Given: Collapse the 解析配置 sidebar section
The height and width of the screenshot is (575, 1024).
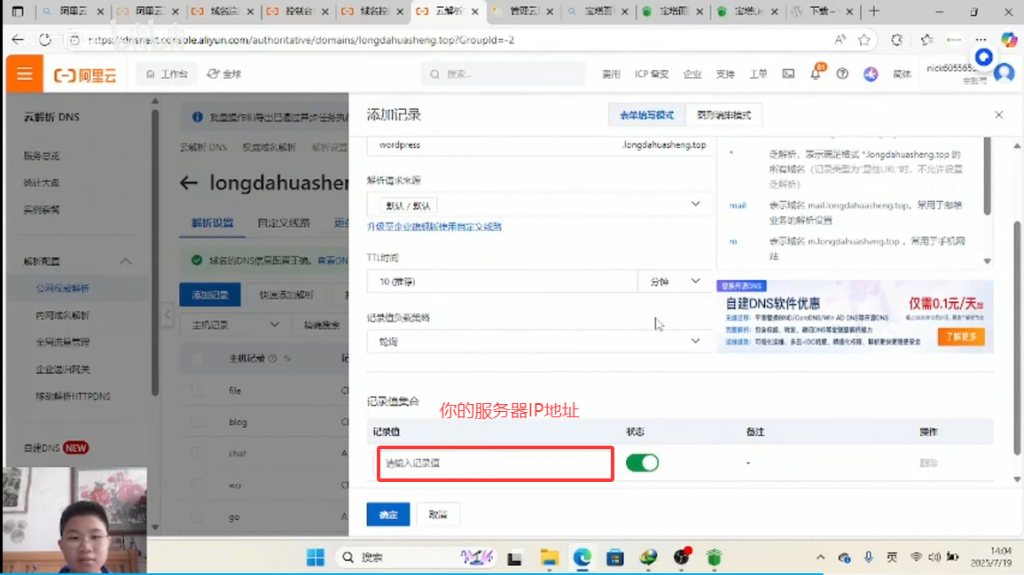Looking at the screenshot, I should pos(125,261).
